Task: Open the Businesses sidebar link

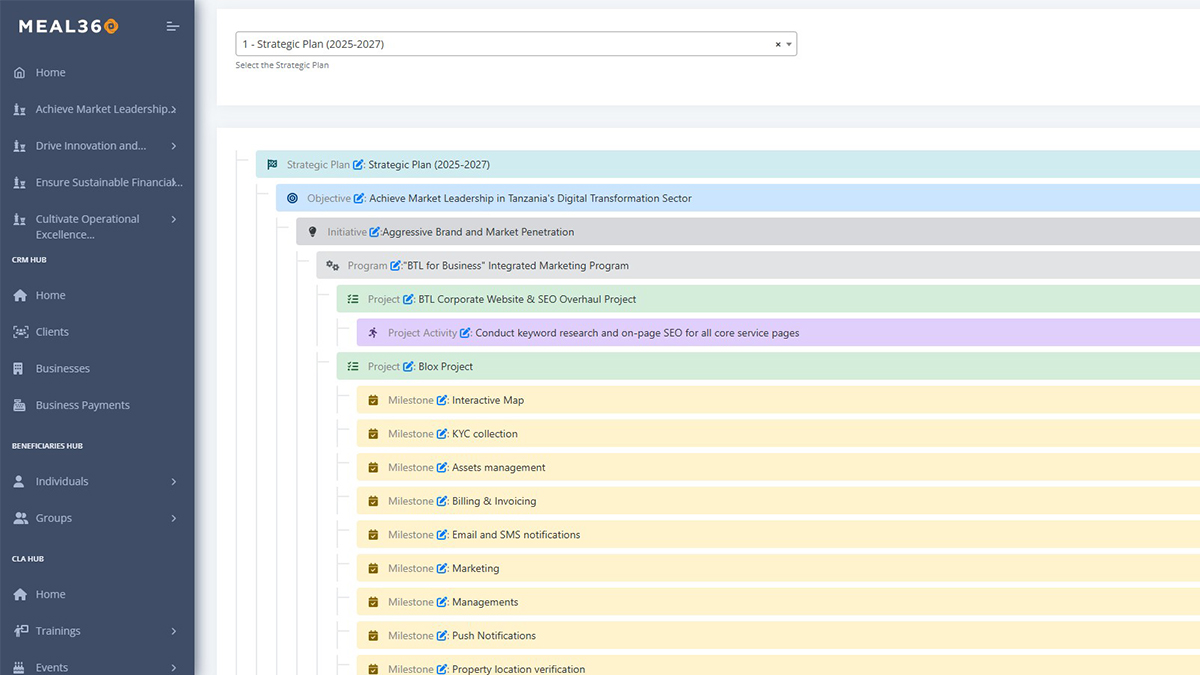Action: pos(62,369)
